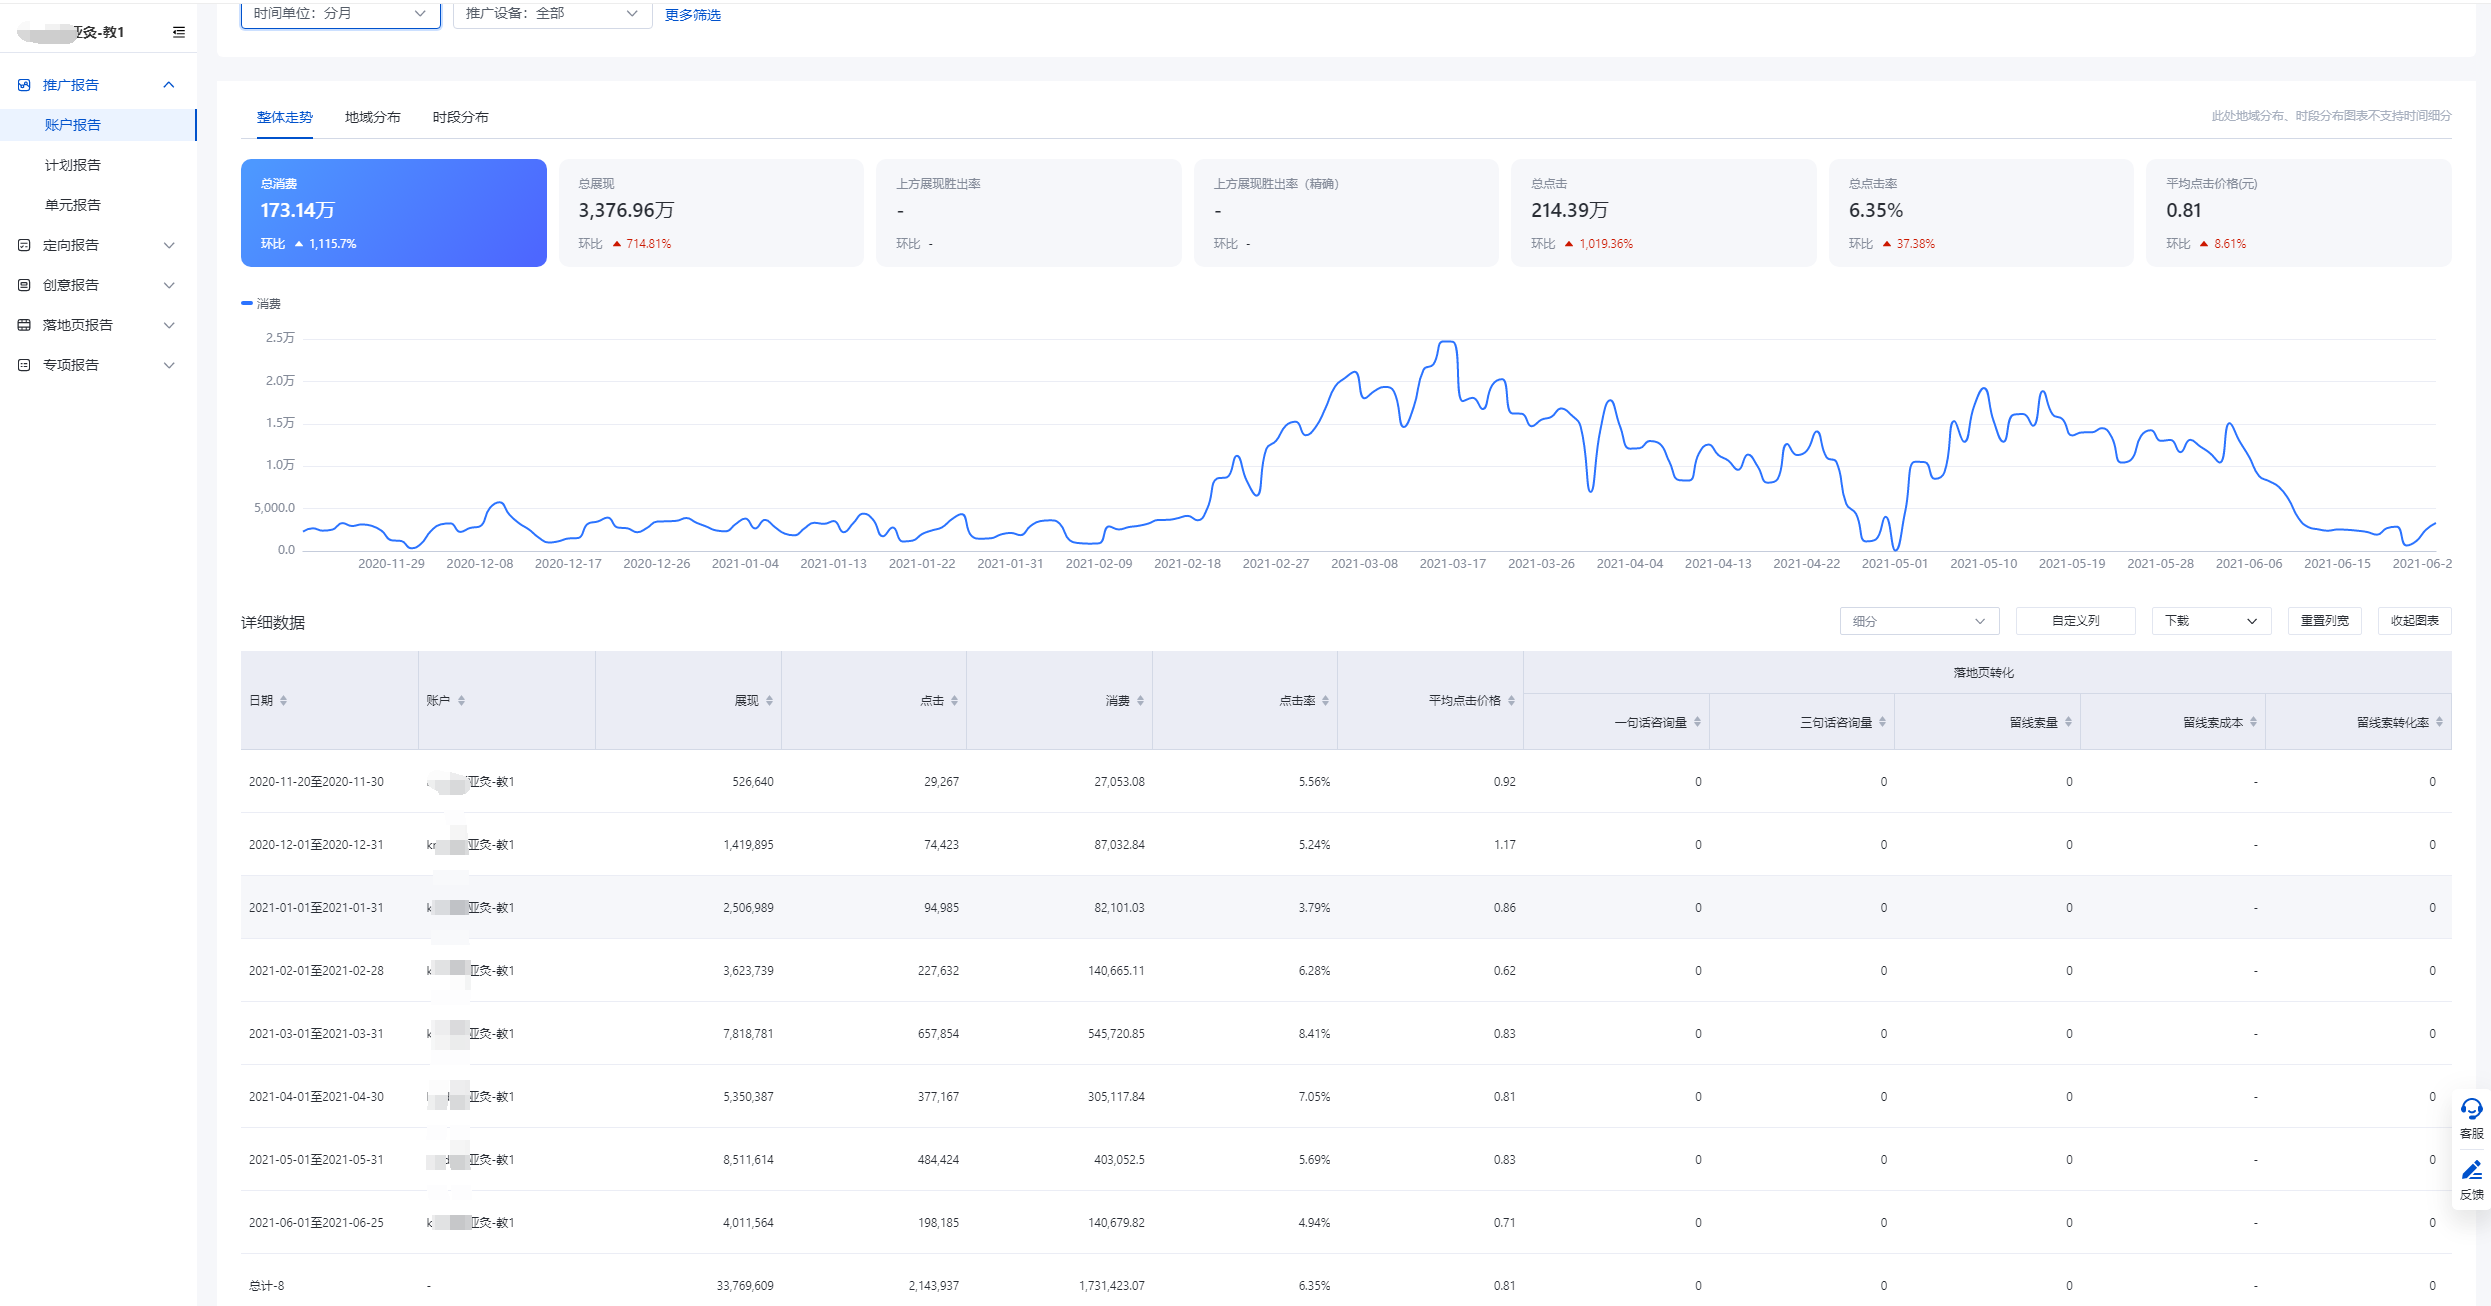2491x1306 pixels.
Task: Click the 落地页报告 sidebar icon
Action: 24,325
